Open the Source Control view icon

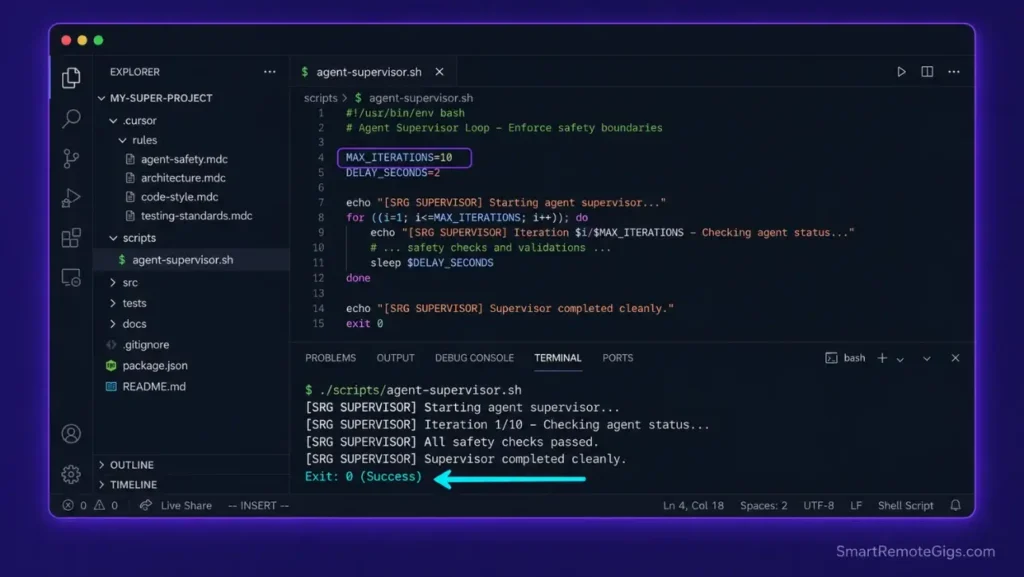click(x=71, y=159)
